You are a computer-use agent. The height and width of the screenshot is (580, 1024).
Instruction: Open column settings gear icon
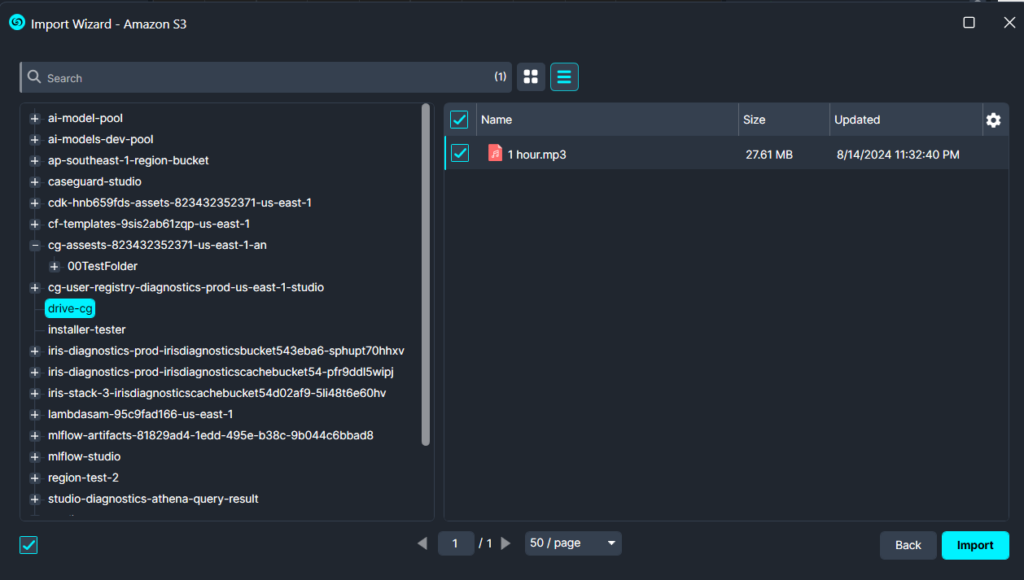tap(993, 120)
